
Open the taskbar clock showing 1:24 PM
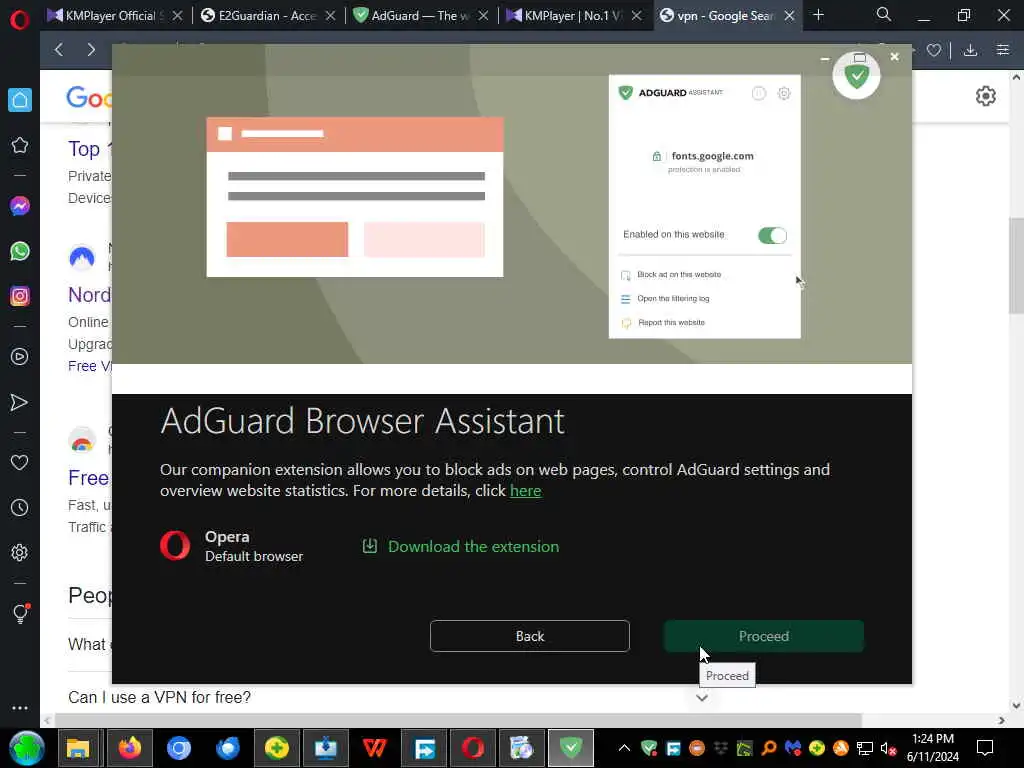(933, 748)
